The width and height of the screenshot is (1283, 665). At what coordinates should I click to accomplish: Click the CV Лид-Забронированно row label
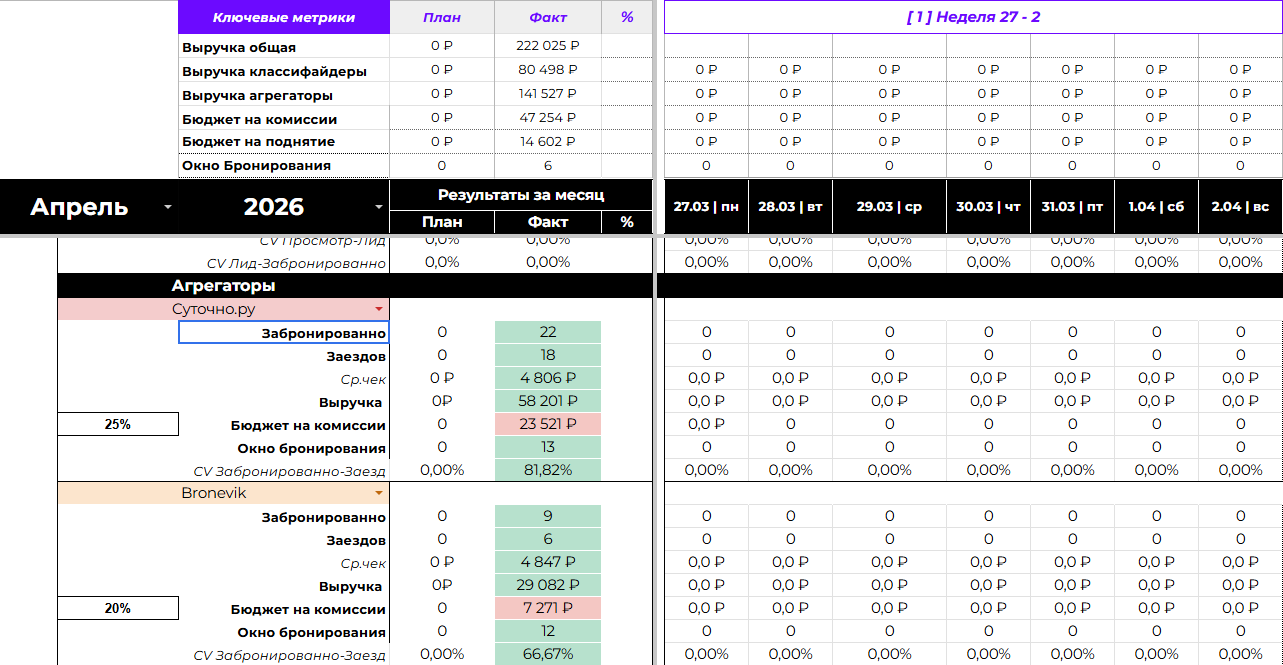(x=296, y=262)
